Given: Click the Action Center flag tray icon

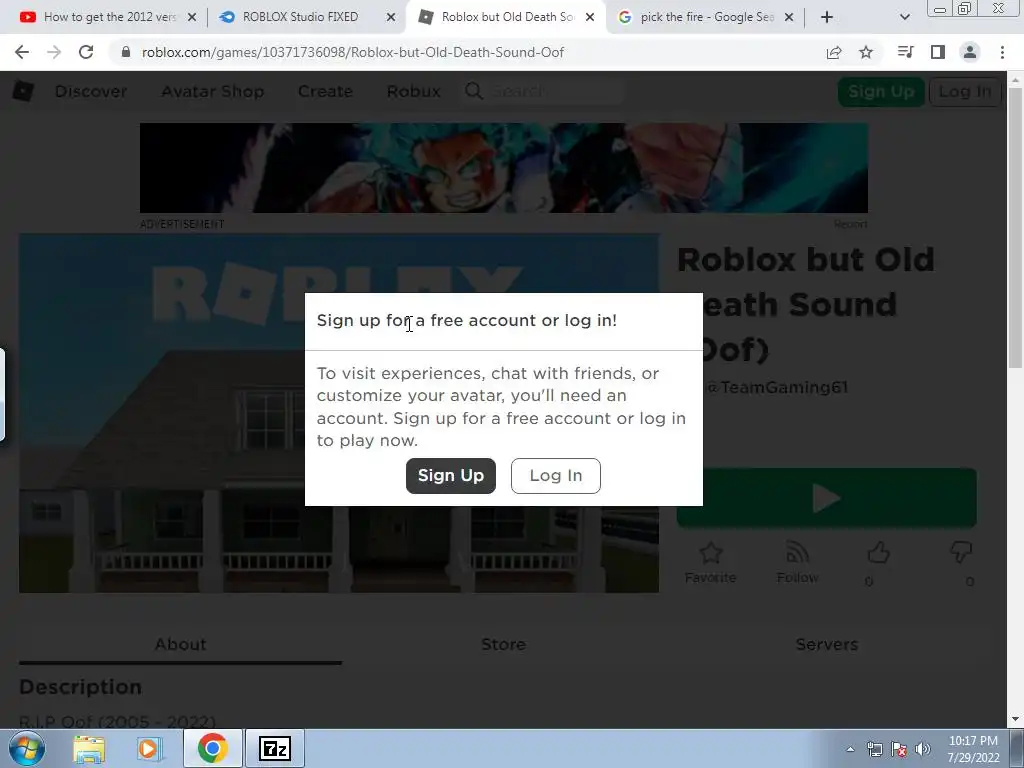Looking at the screenshot, I should pos(899,749).
